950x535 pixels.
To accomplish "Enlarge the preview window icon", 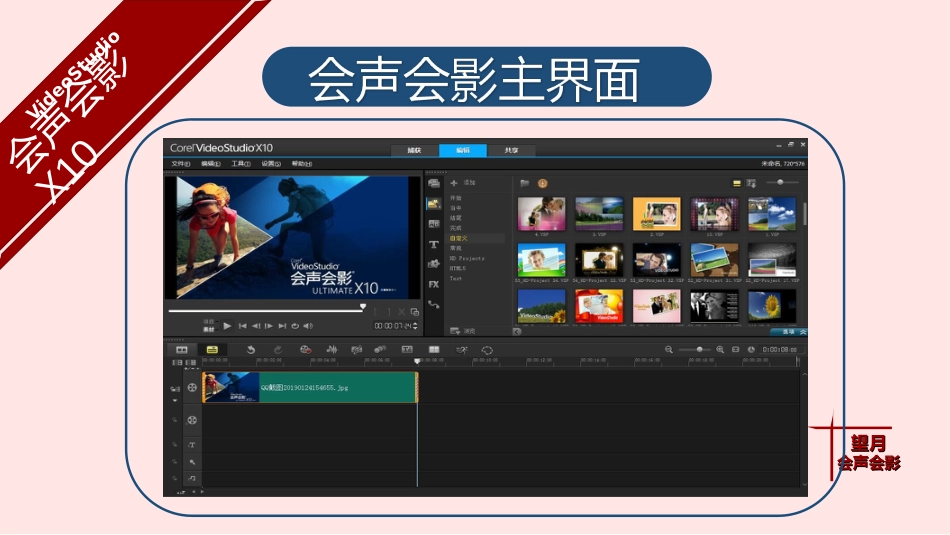I will 415,312.
